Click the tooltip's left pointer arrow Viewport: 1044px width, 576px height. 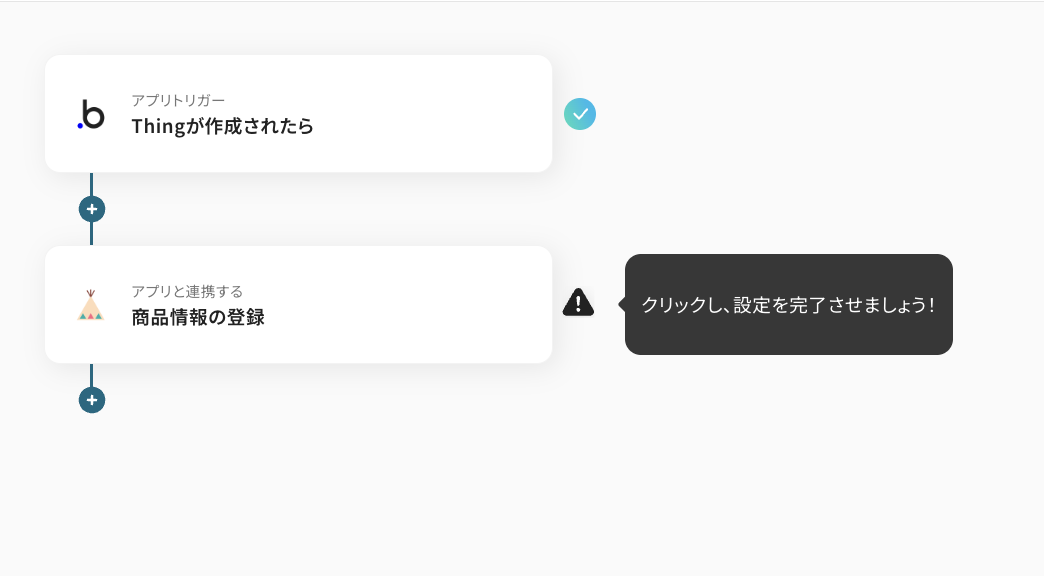pos(622,304)
